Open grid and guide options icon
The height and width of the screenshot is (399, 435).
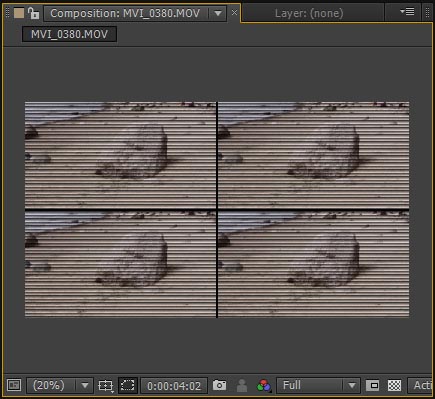click(x=106, y=386)
